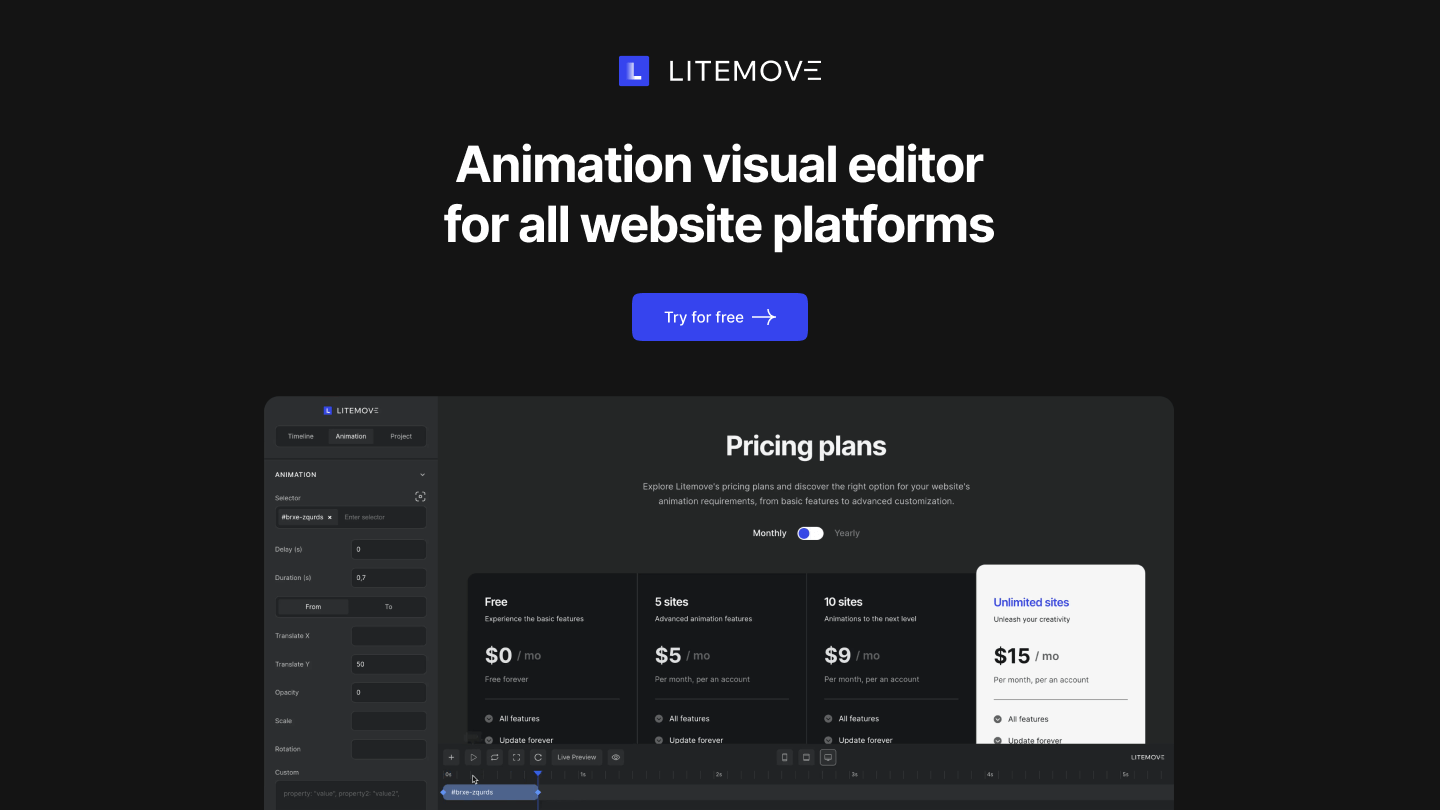Select the mobile device preview icon
Viewport: 1440px width, 810px height.
click(785, 757)
